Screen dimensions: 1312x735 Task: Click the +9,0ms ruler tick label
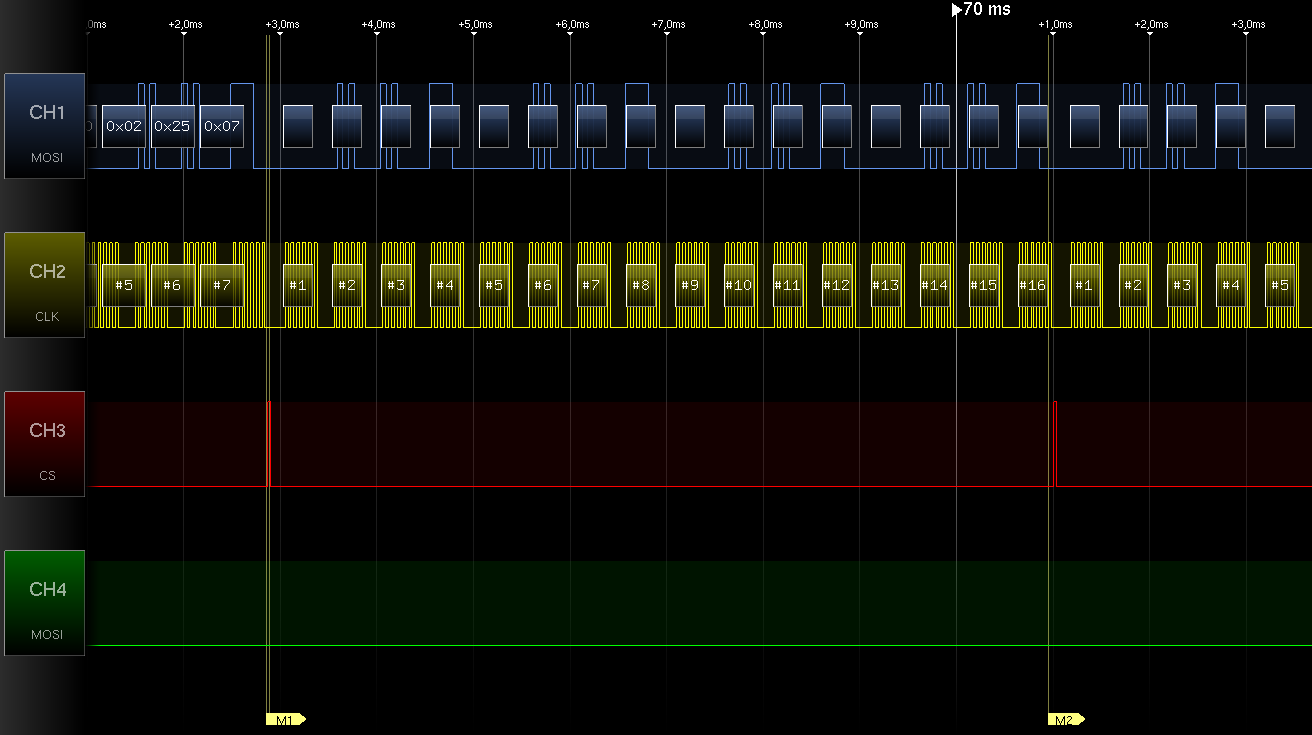(861, 24)
